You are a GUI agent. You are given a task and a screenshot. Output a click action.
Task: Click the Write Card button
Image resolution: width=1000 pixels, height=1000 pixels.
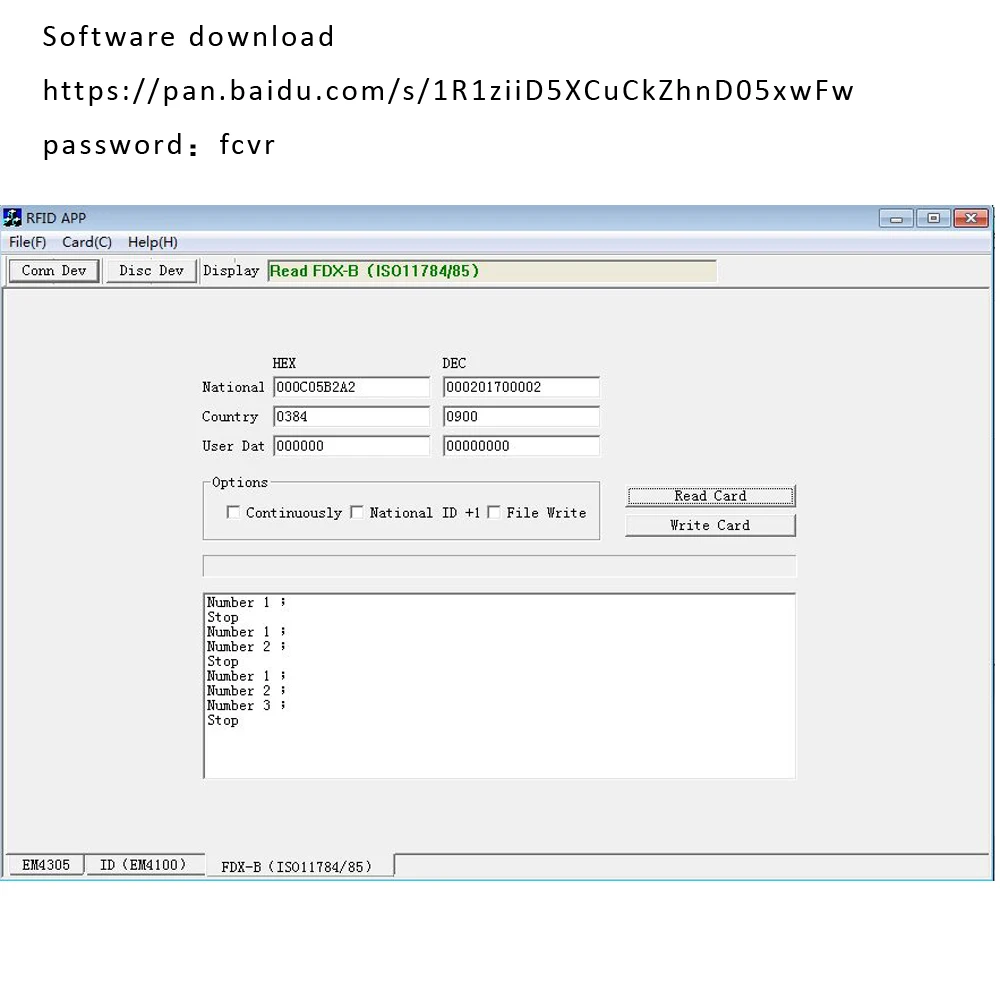(x=710, y=526)
